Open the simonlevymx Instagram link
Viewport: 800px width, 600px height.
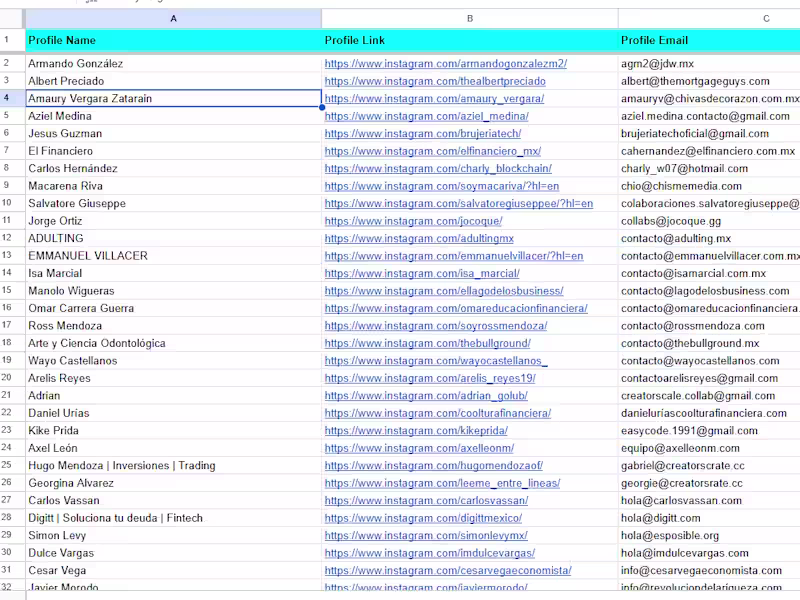point(426,536)
